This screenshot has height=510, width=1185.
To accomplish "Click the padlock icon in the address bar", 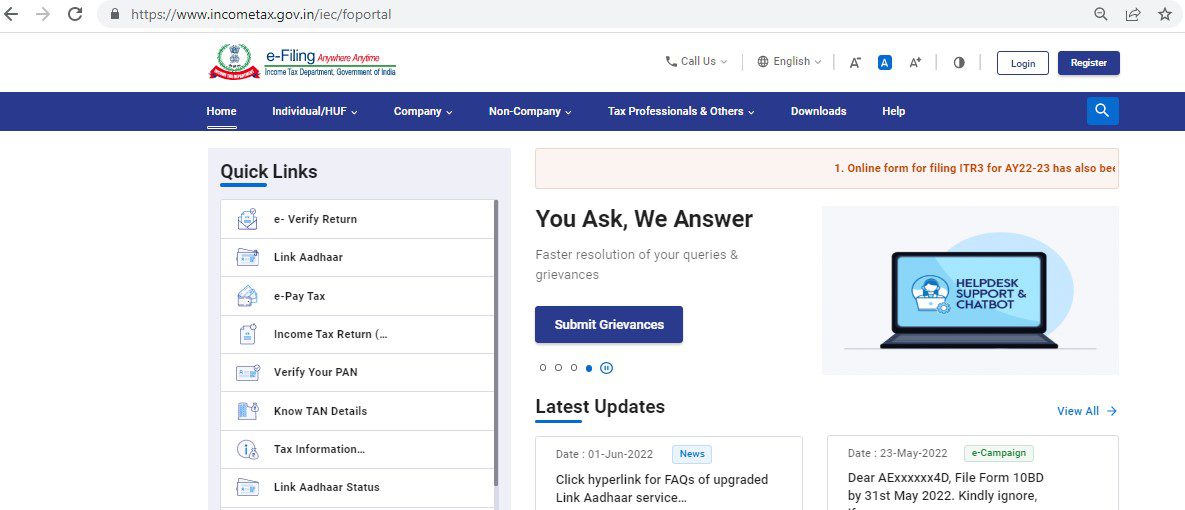I will pos(115,14).
